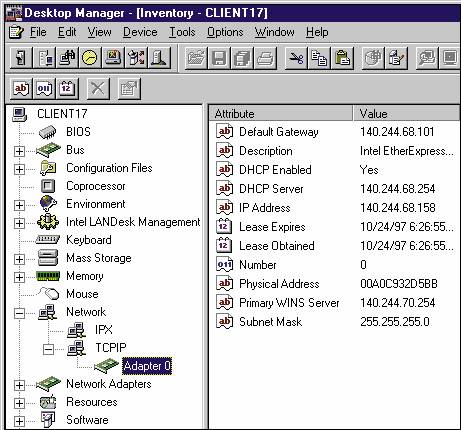Screen dimensions: 461x430
Task: Click the tower computer toolbar icon
Action: [159, 58]
